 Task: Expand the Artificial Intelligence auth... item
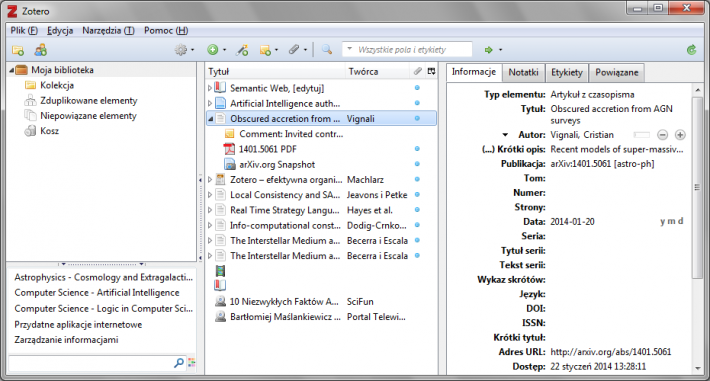coord(210,103)
